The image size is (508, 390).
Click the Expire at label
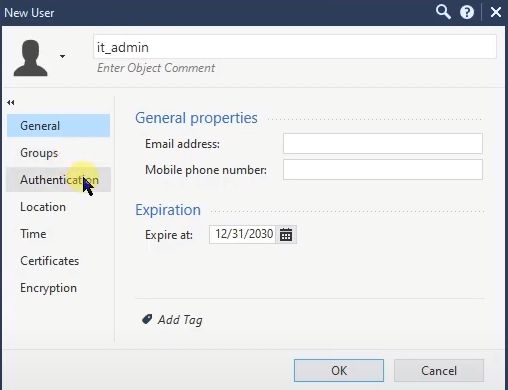(x=169, y=235)
